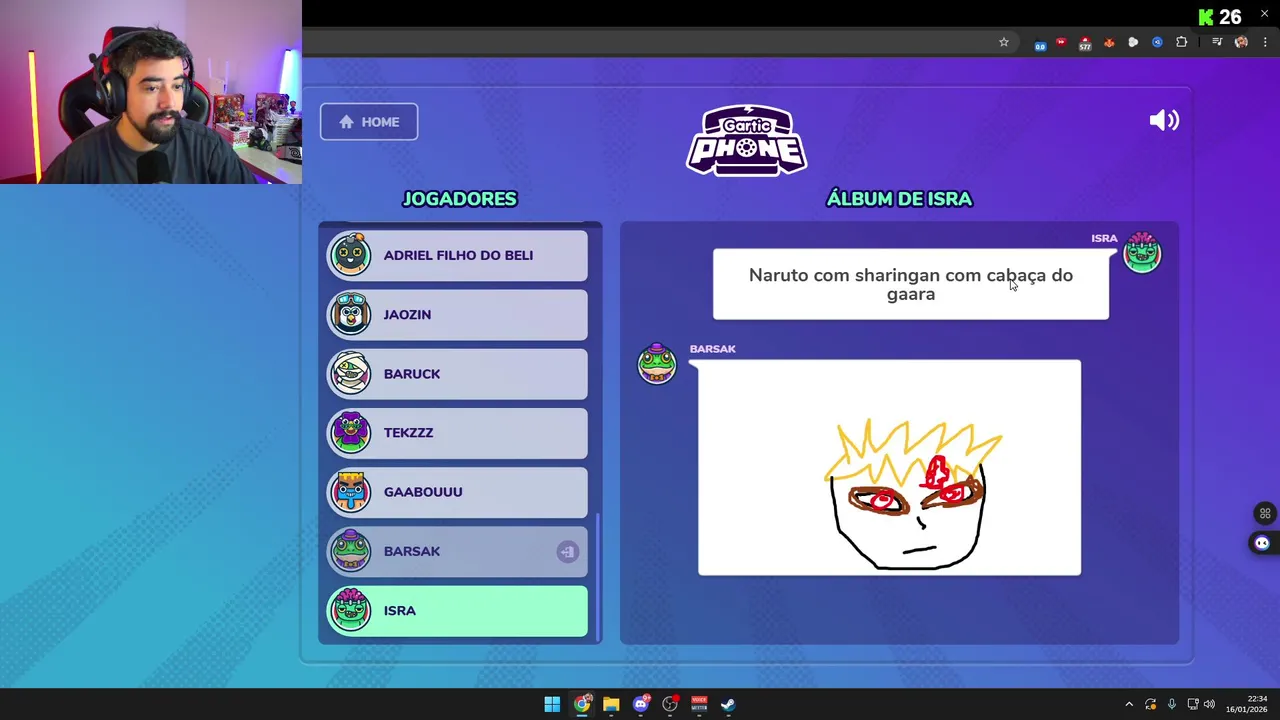1280x720 pixels.
Task: Click the player list scrollbar
Action: [x=598, y=575]
